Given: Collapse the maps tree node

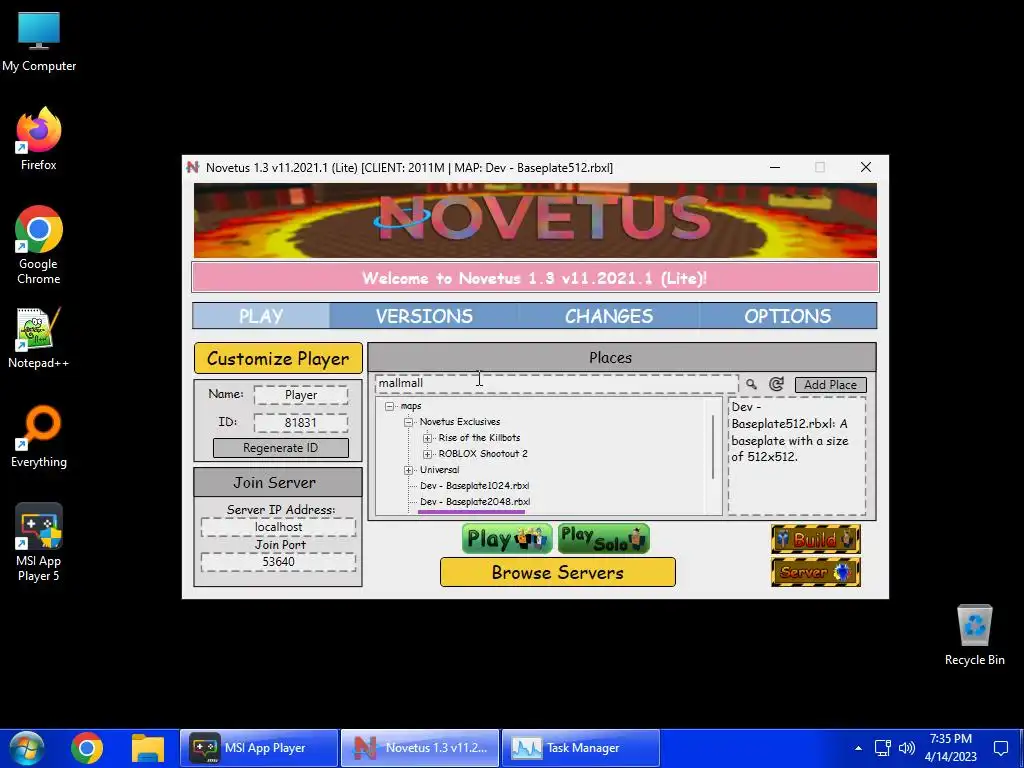Looking at the screenshot, I should (x=390, y=406).
